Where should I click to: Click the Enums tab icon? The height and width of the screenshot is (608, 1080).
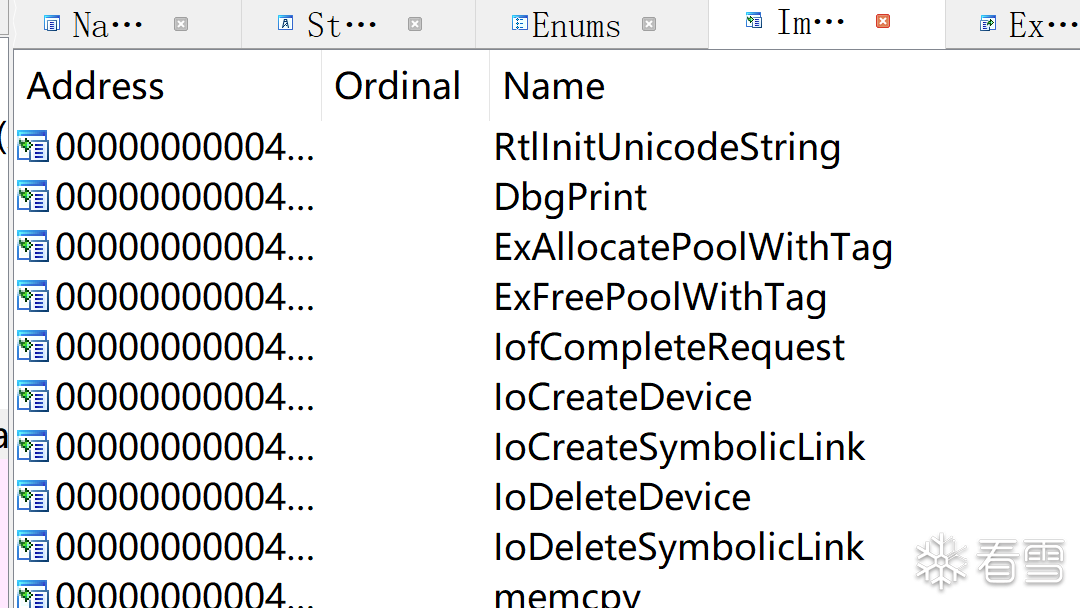519,24
